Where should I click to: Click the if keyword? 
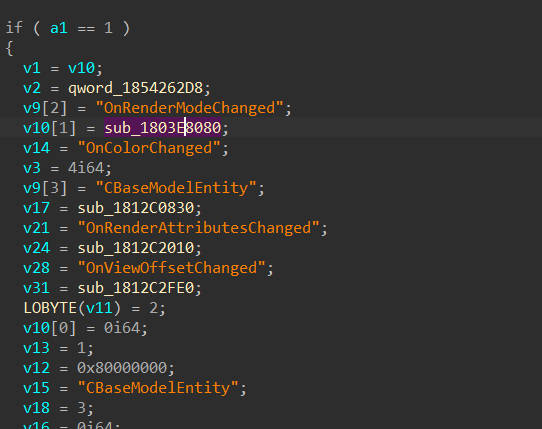point(14,28)
